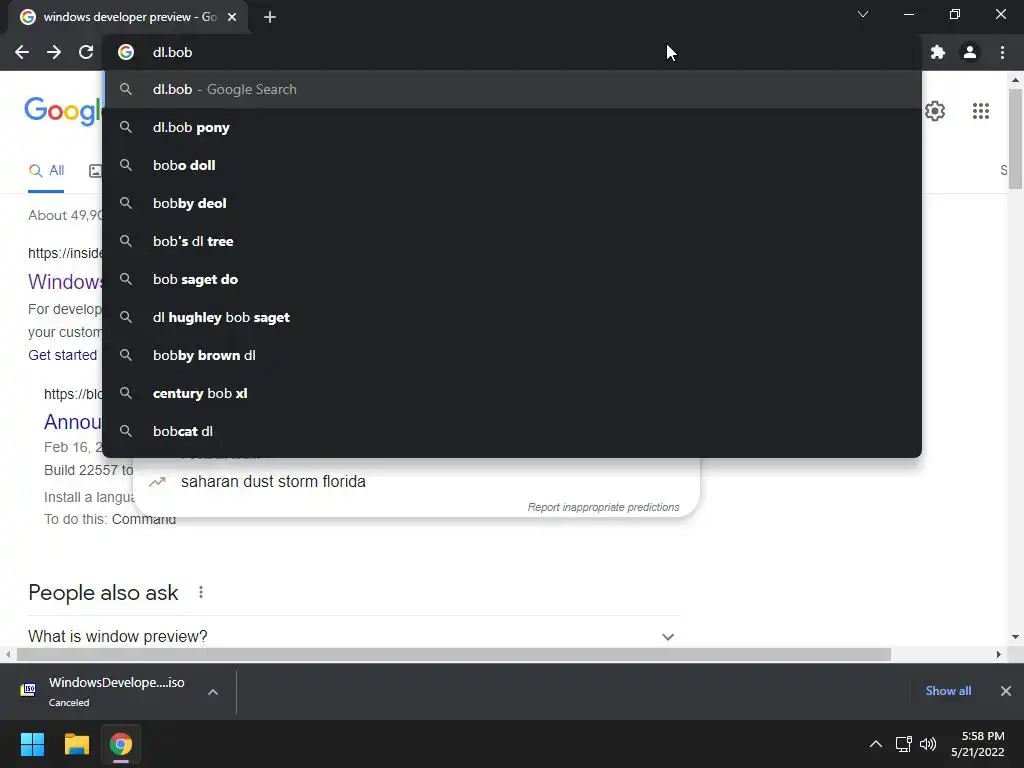Screen dimensions: 1024x768
Task: Pick the 'bobby deol' suggestion
Action: tap(512, 203)
